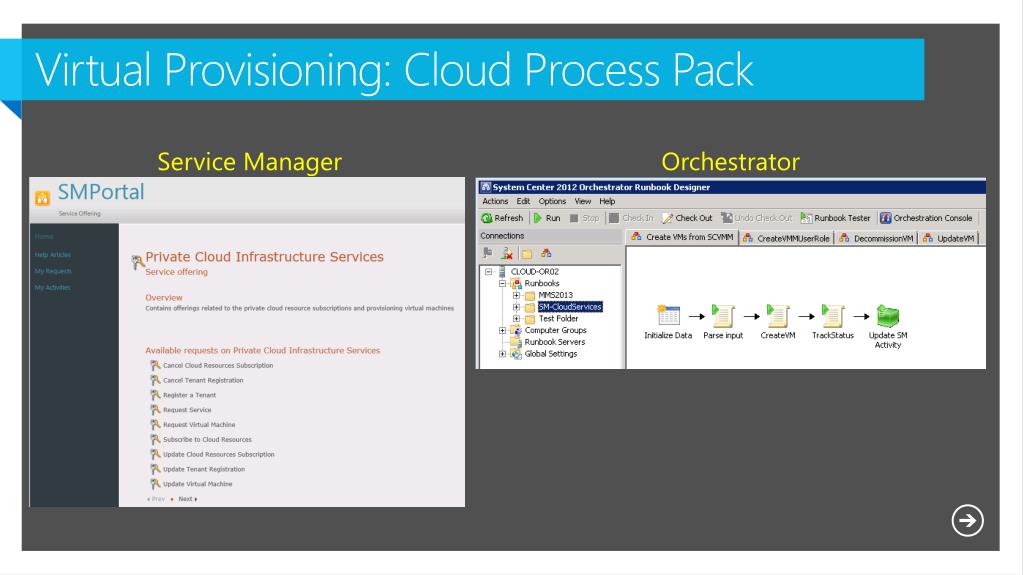Select the Parse input runbook activity
This screenshot has height=575, width=1023.
(723, 315)
